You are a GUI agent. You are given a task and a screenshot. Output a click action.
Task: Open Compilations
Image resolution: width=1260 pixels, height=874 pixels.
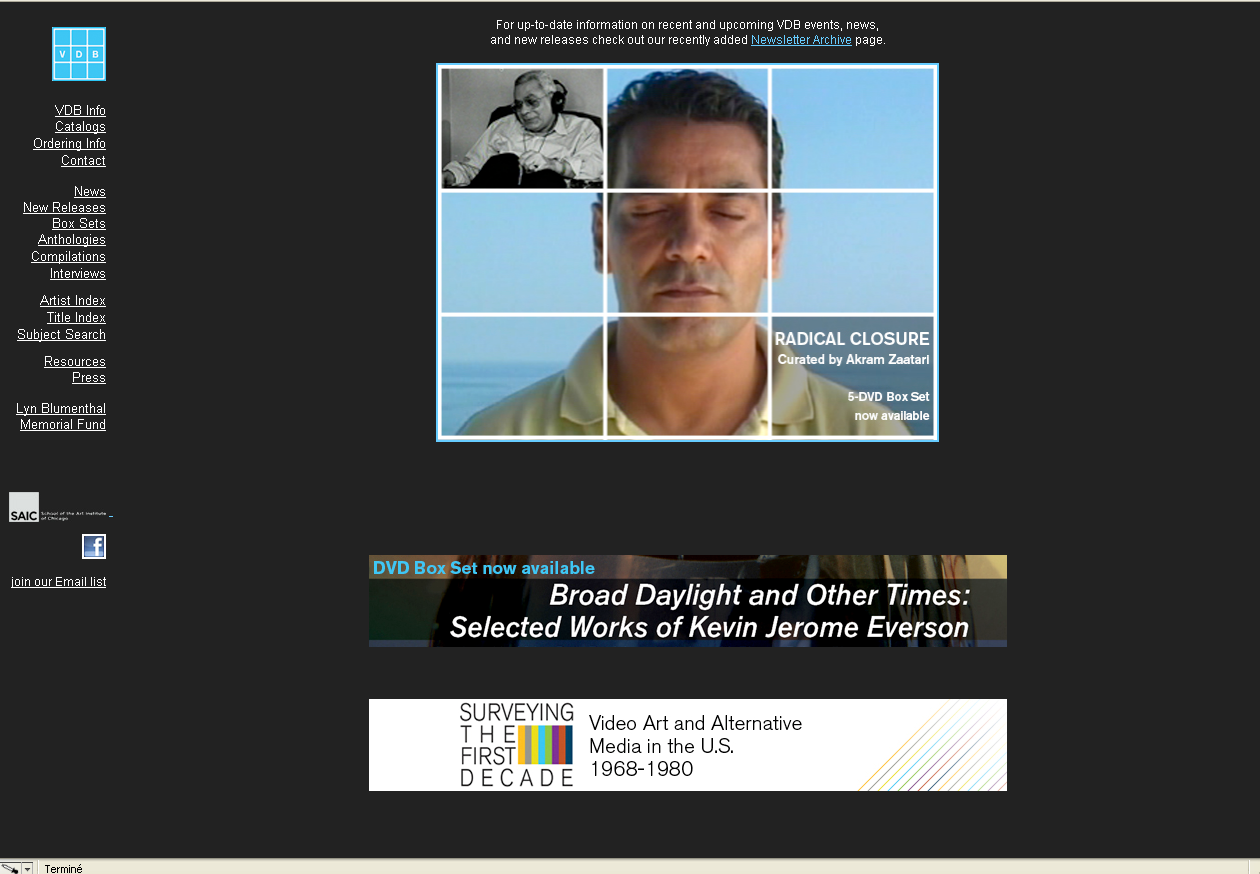tap(68, 257)
